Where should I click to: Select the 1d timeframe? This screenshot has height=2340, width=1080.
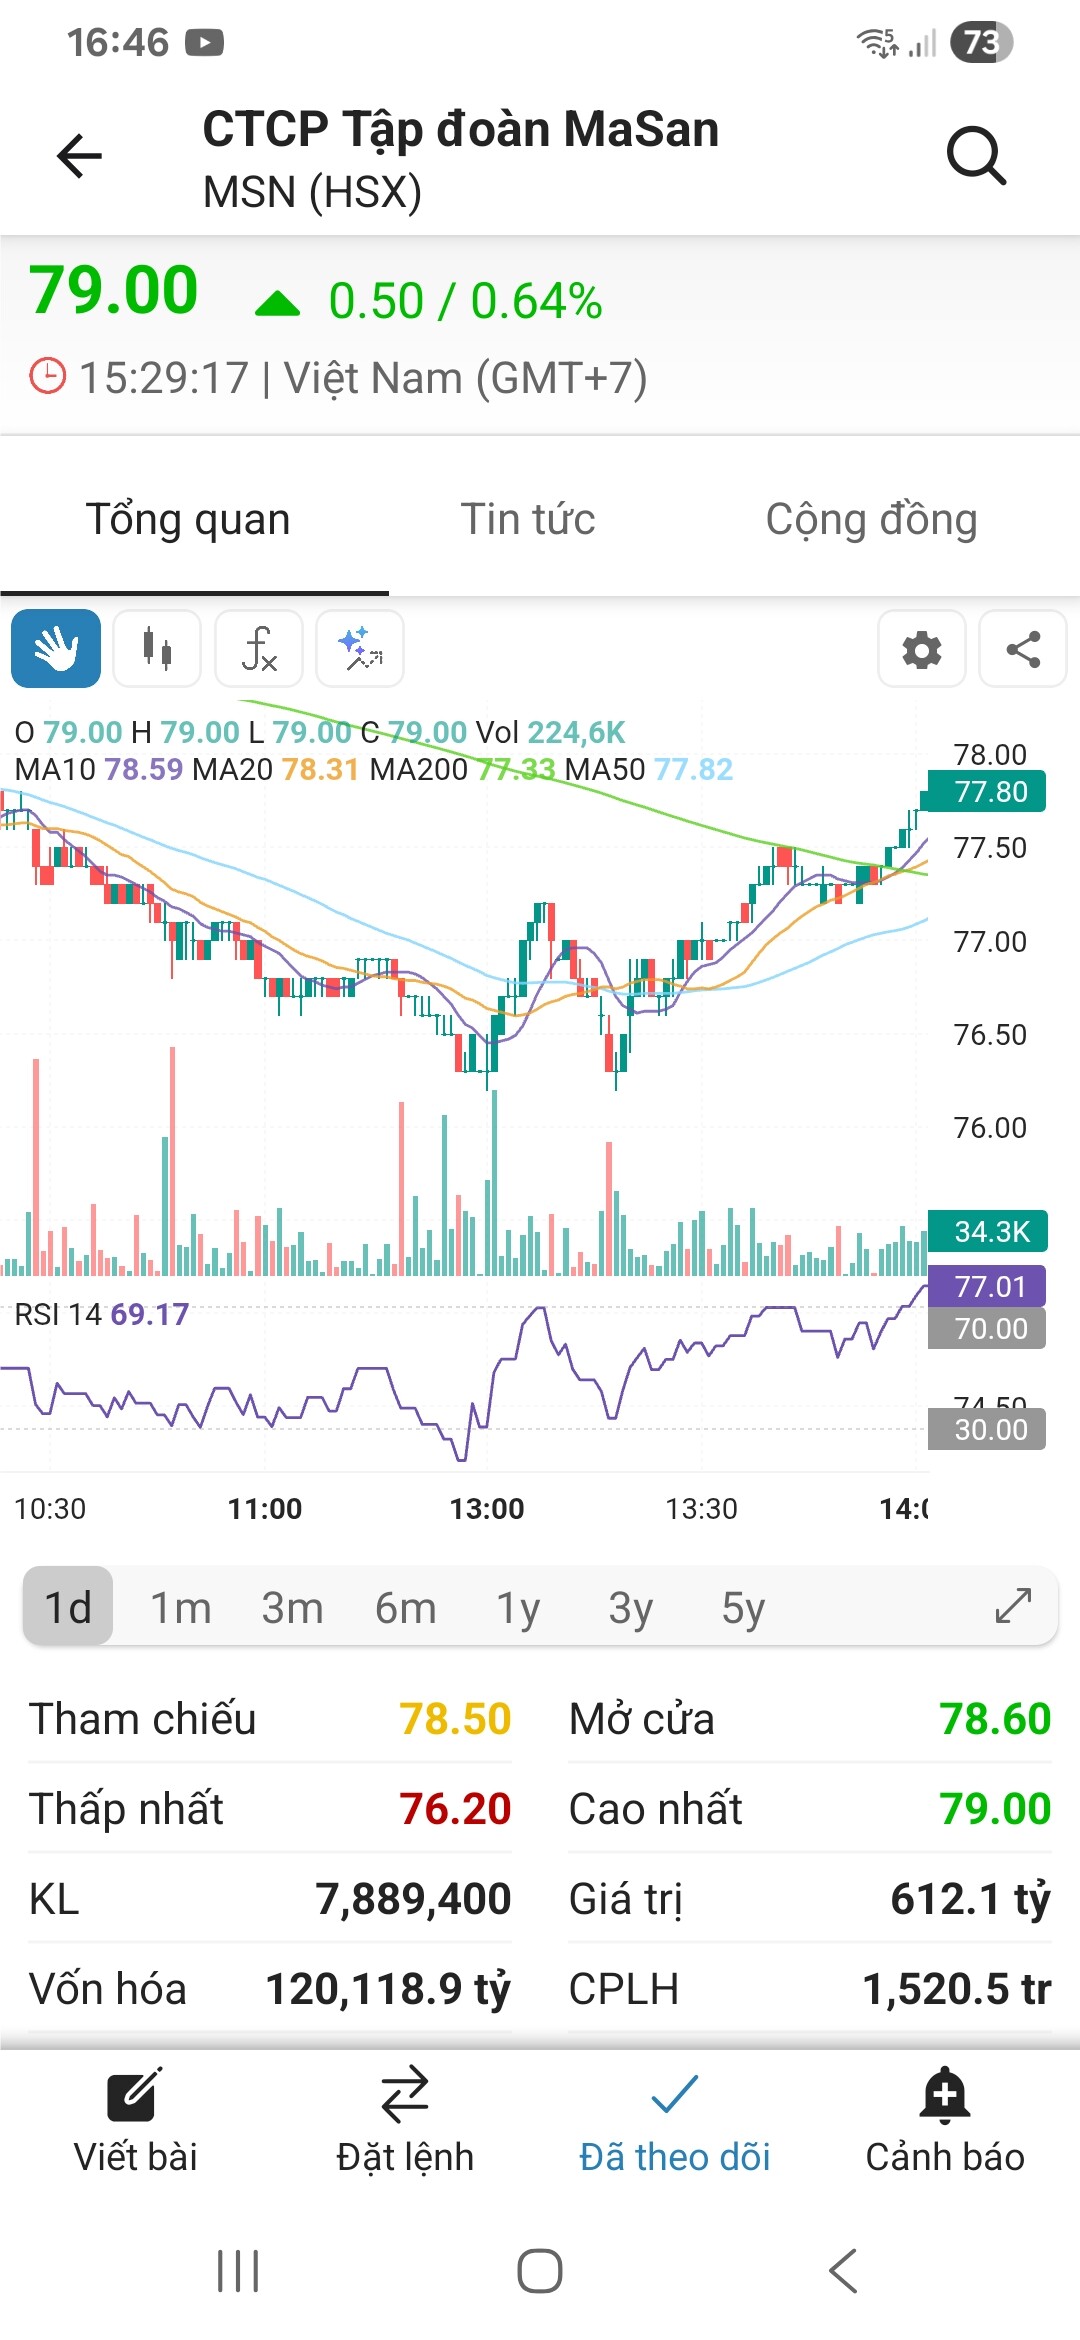point(68,1608)
